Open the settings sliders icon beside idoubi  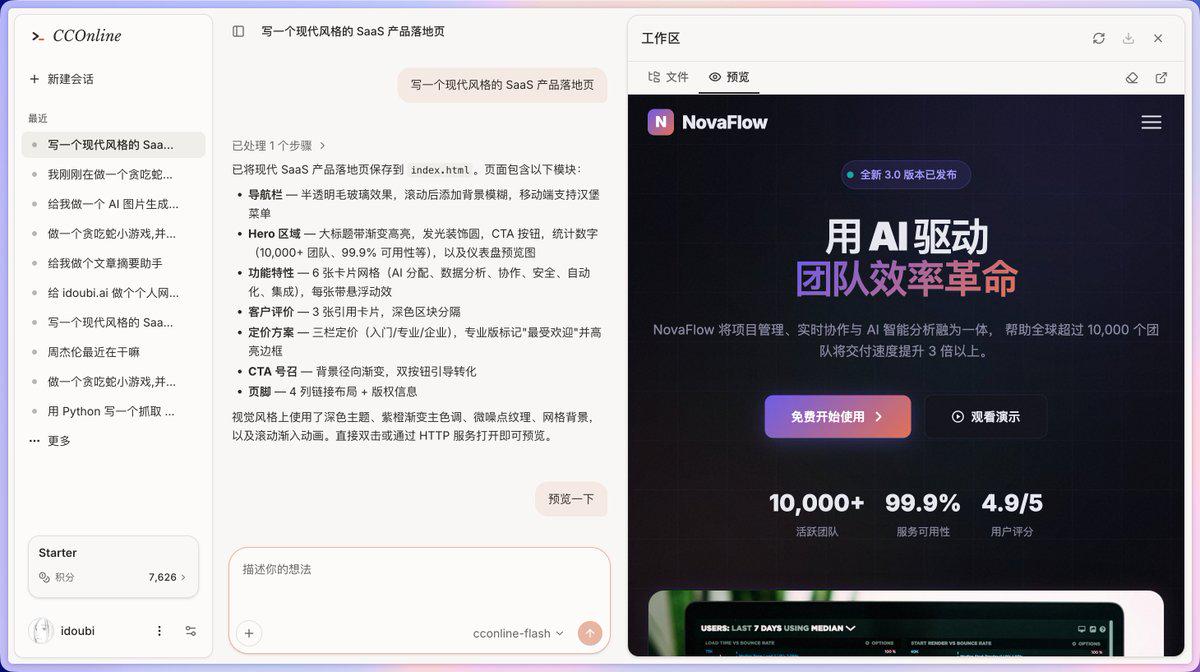point(191,631)
